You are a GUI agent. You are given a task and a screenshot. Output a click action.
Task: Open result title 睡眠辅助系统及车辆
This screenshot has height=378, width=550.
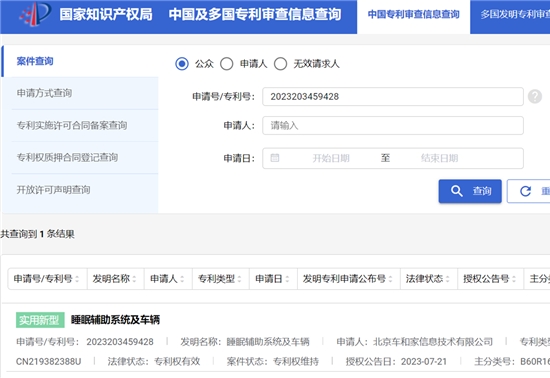pos(115,320)
